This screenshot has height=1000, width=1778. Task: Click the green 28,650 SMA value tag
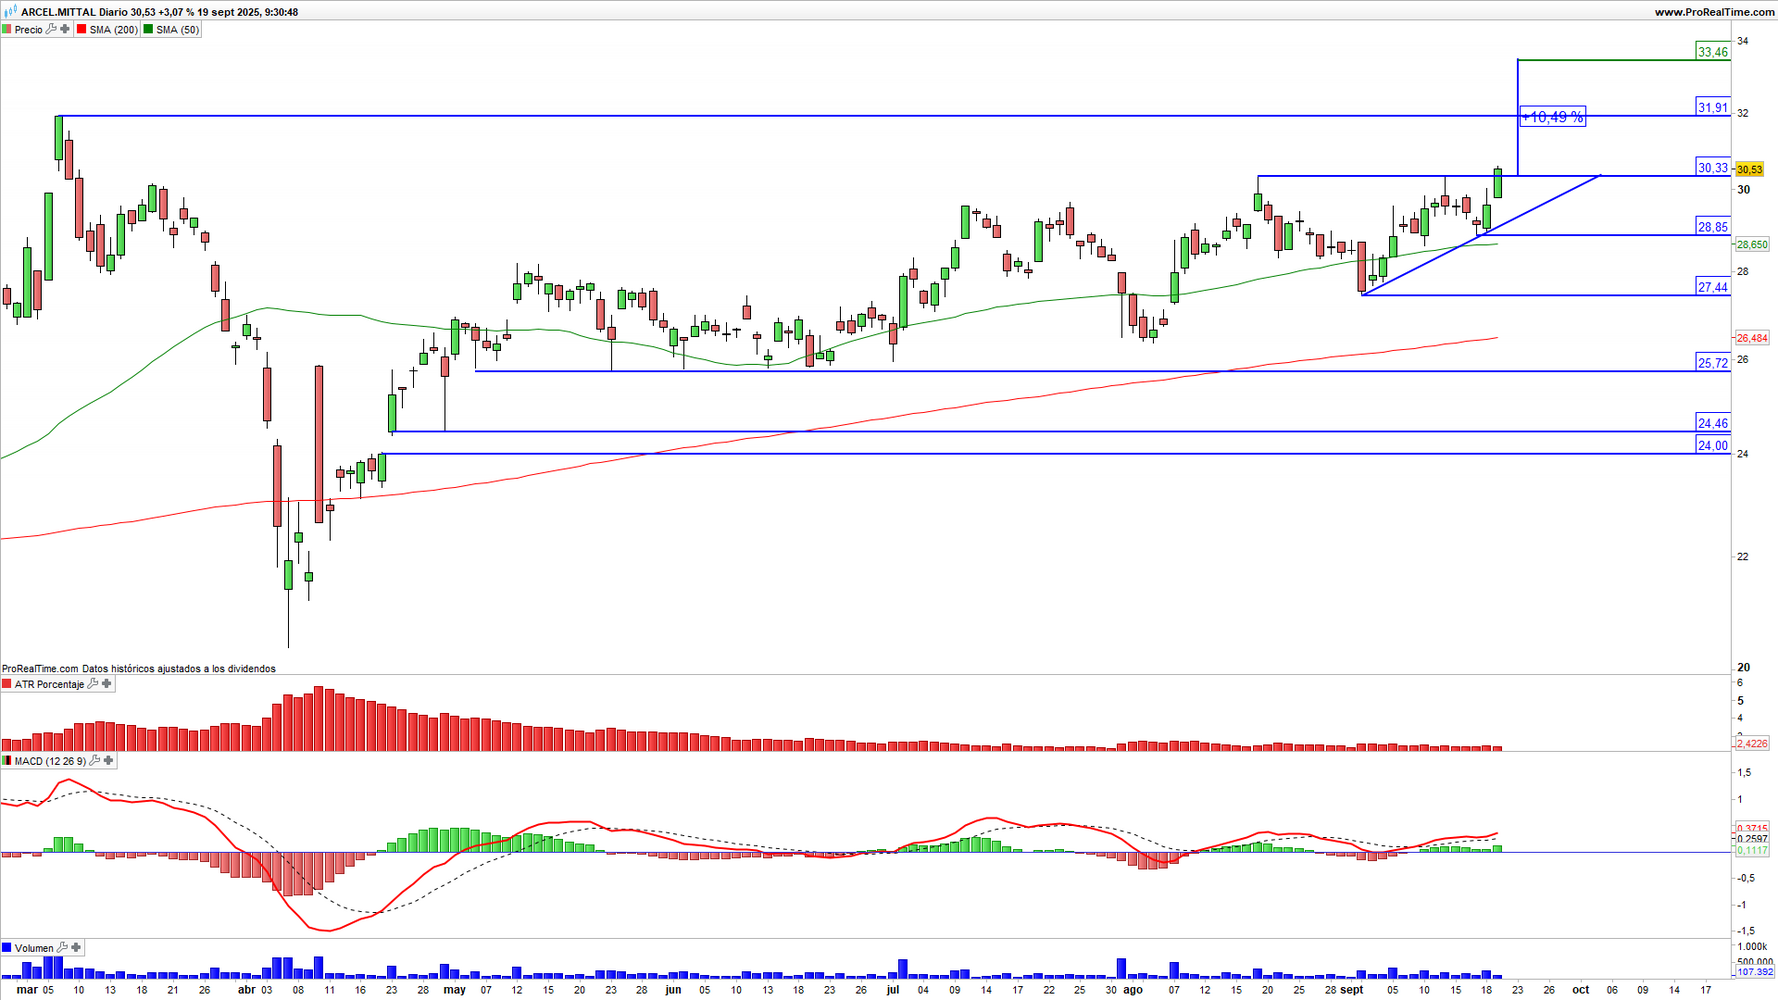pyautogui.click(x=1752, y=244)
